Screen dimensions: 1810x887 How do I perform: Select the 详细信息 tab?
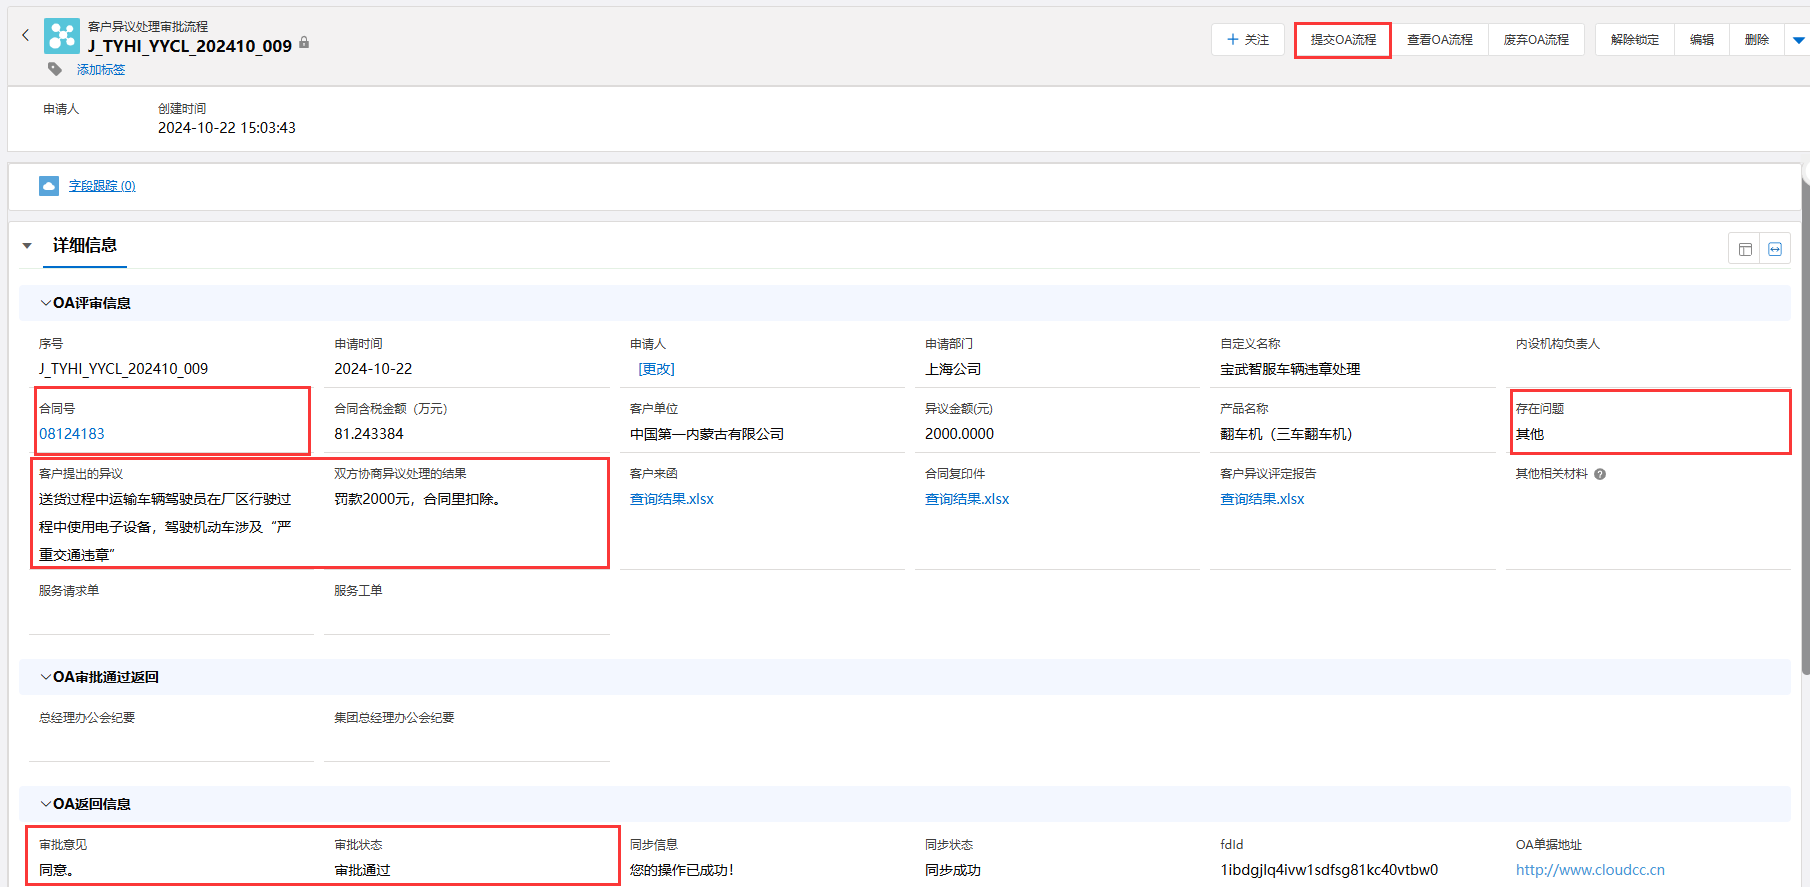(85, 246)
